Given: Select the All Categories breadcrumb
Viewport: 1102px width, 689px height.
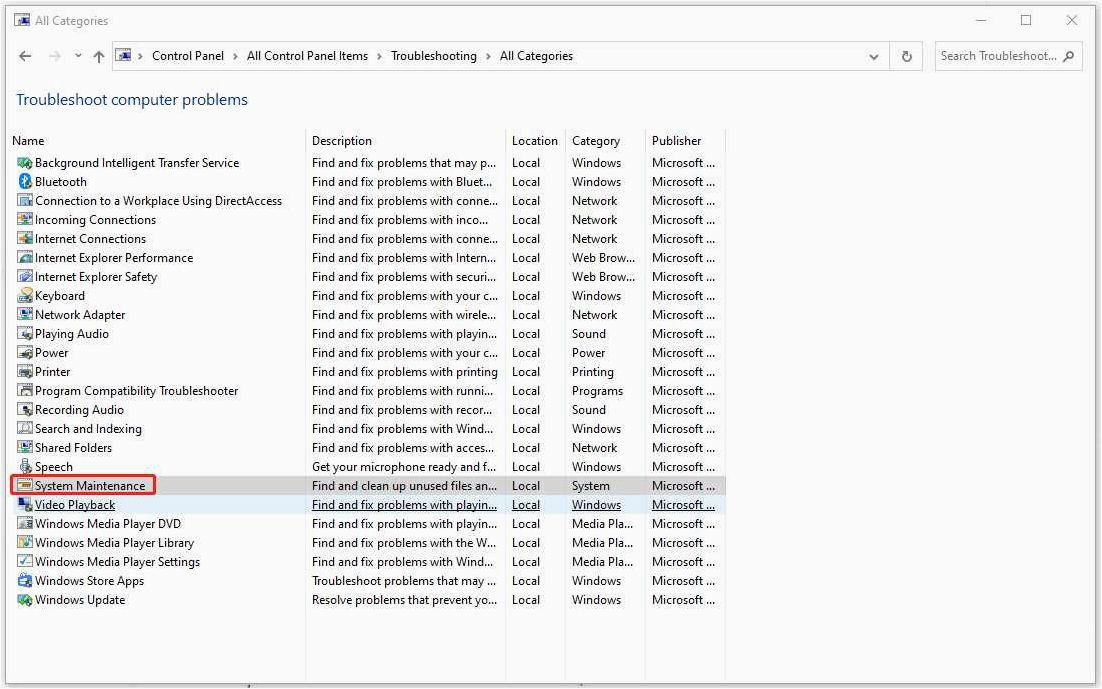Looking at the screenshot, I should 536,56.
